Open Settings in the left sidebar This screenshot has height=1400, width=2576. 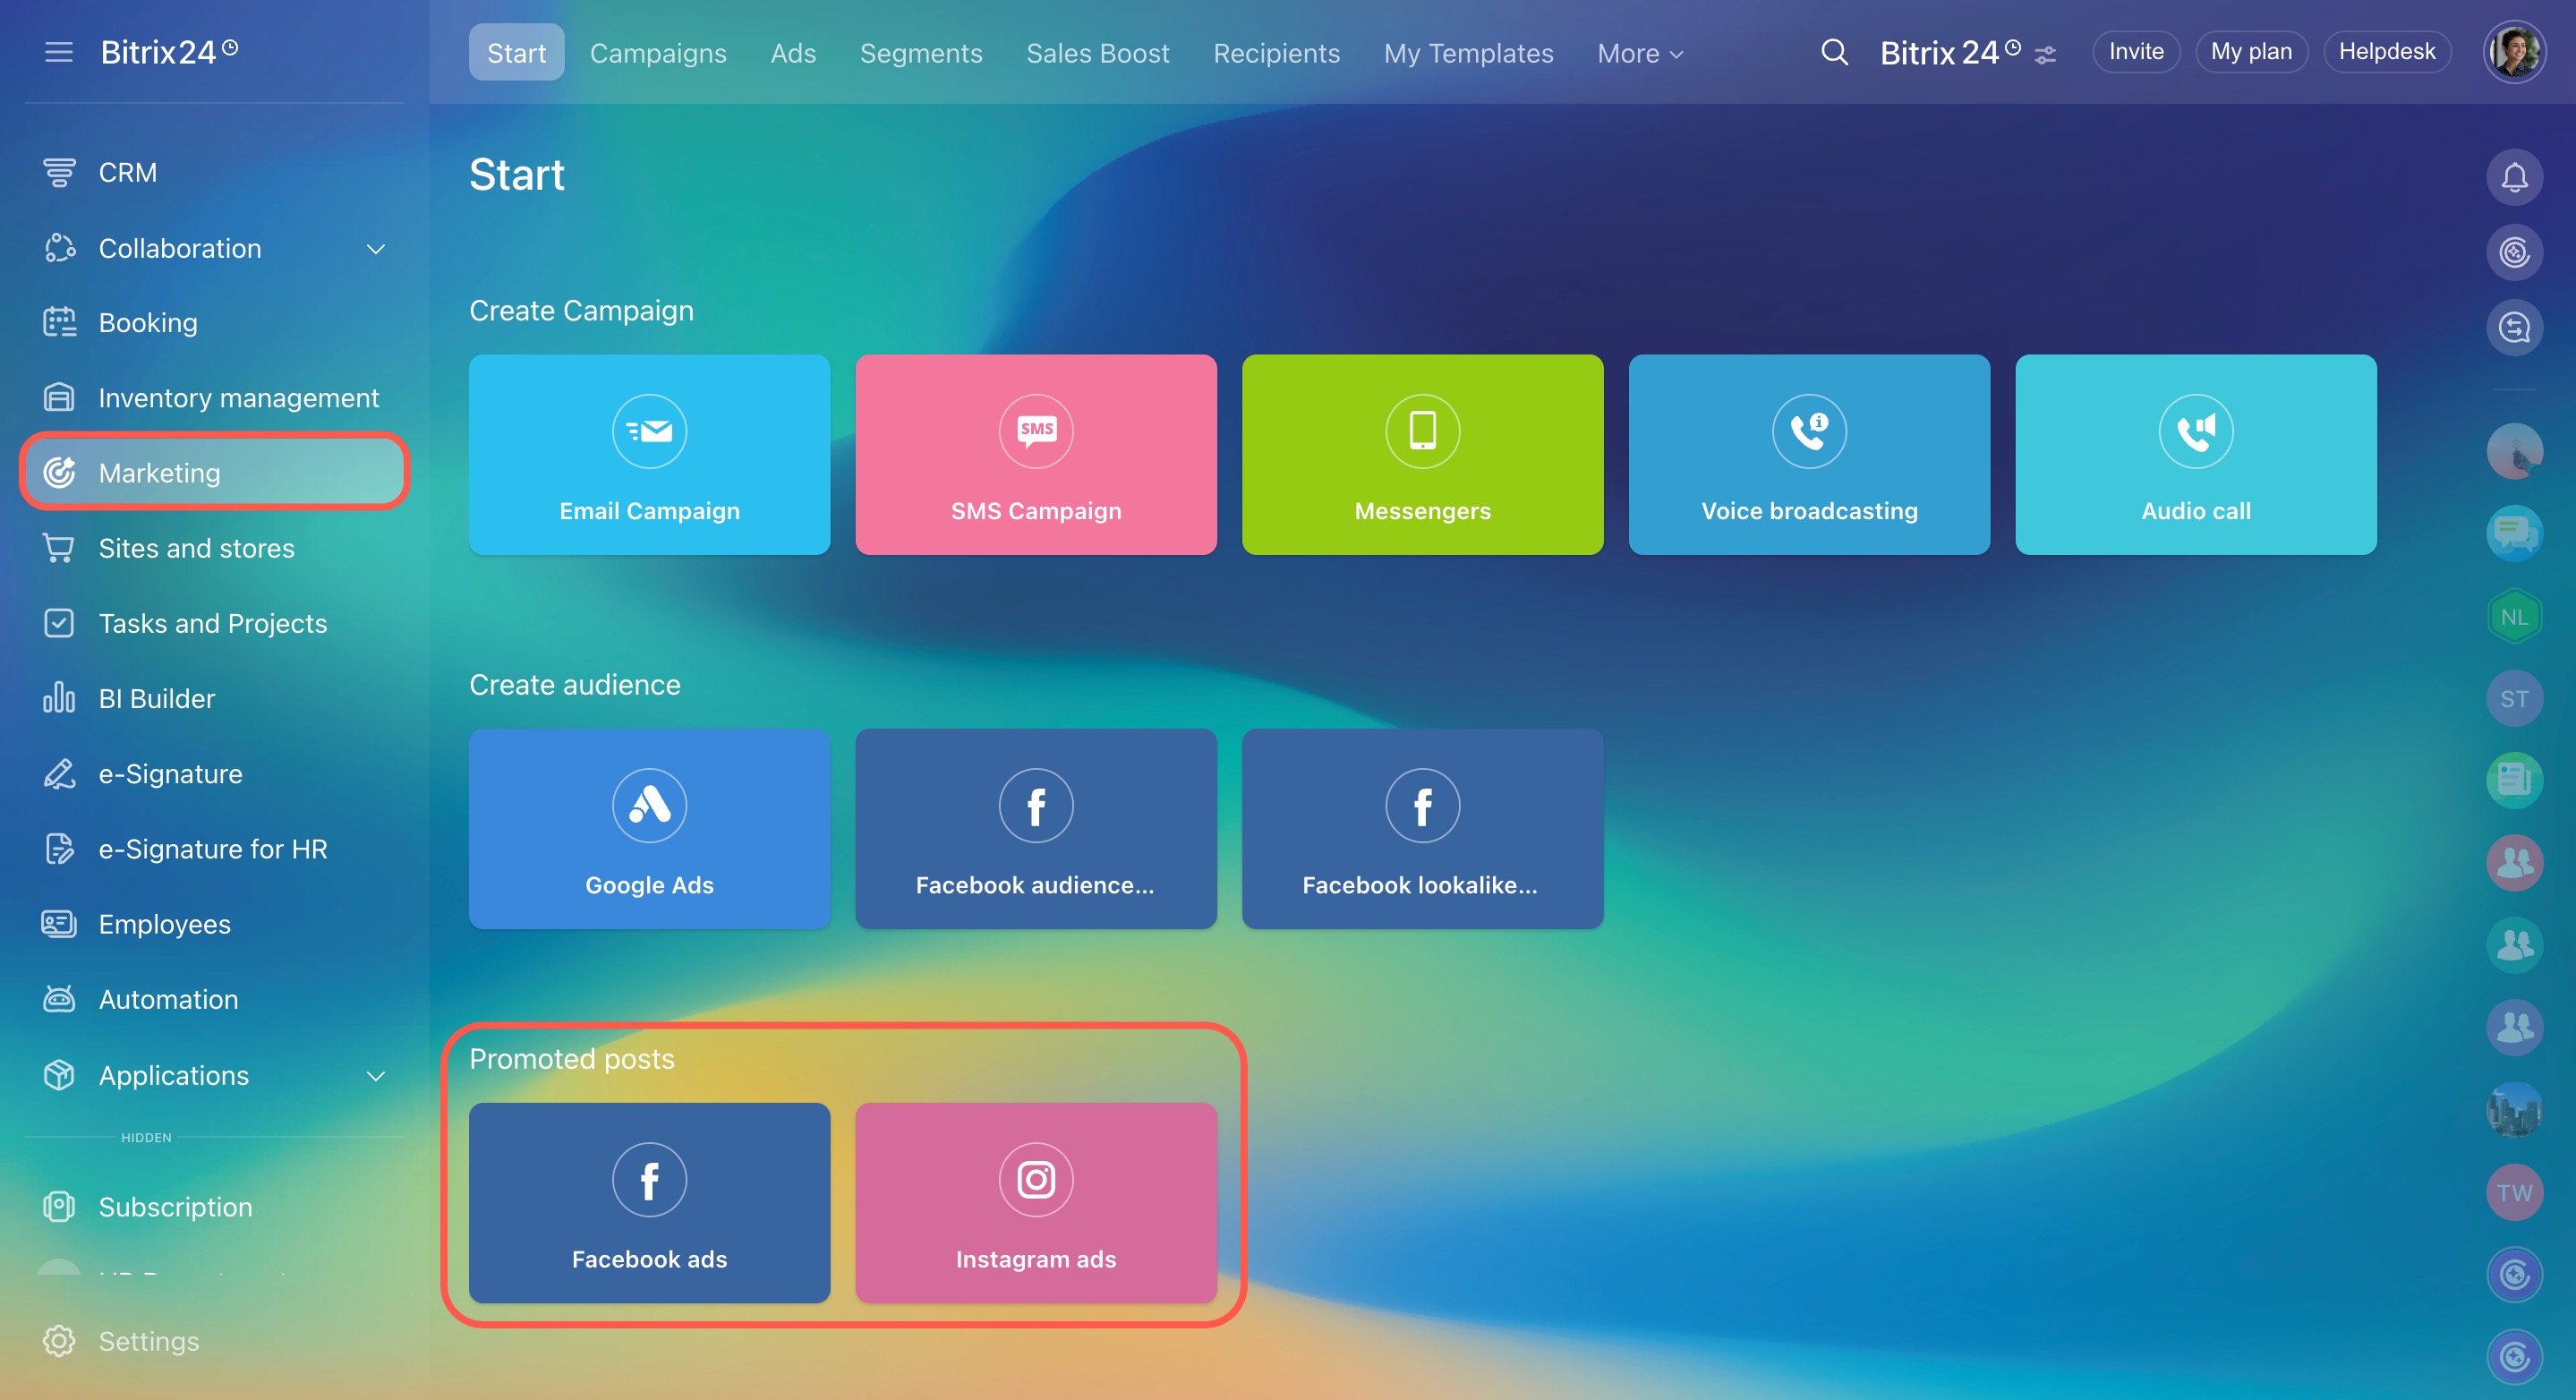click(148, 1341)
